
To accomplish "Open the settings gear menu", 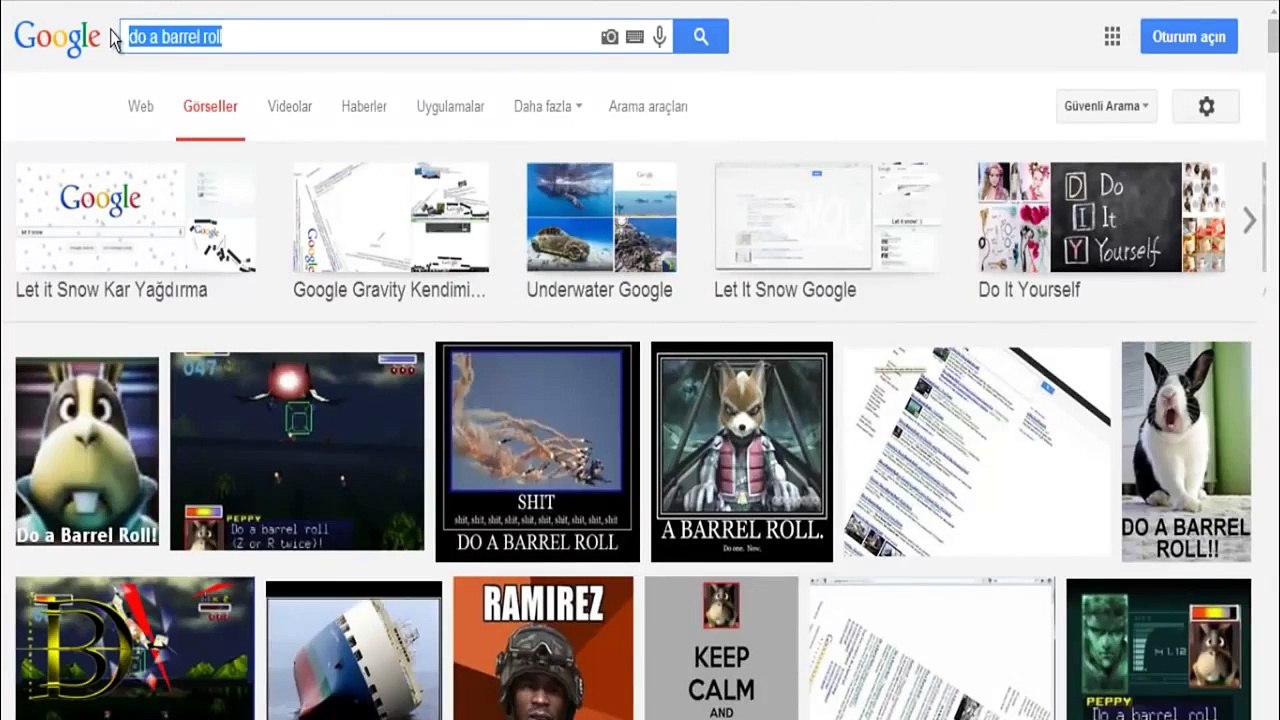I will pos(1206,106).
